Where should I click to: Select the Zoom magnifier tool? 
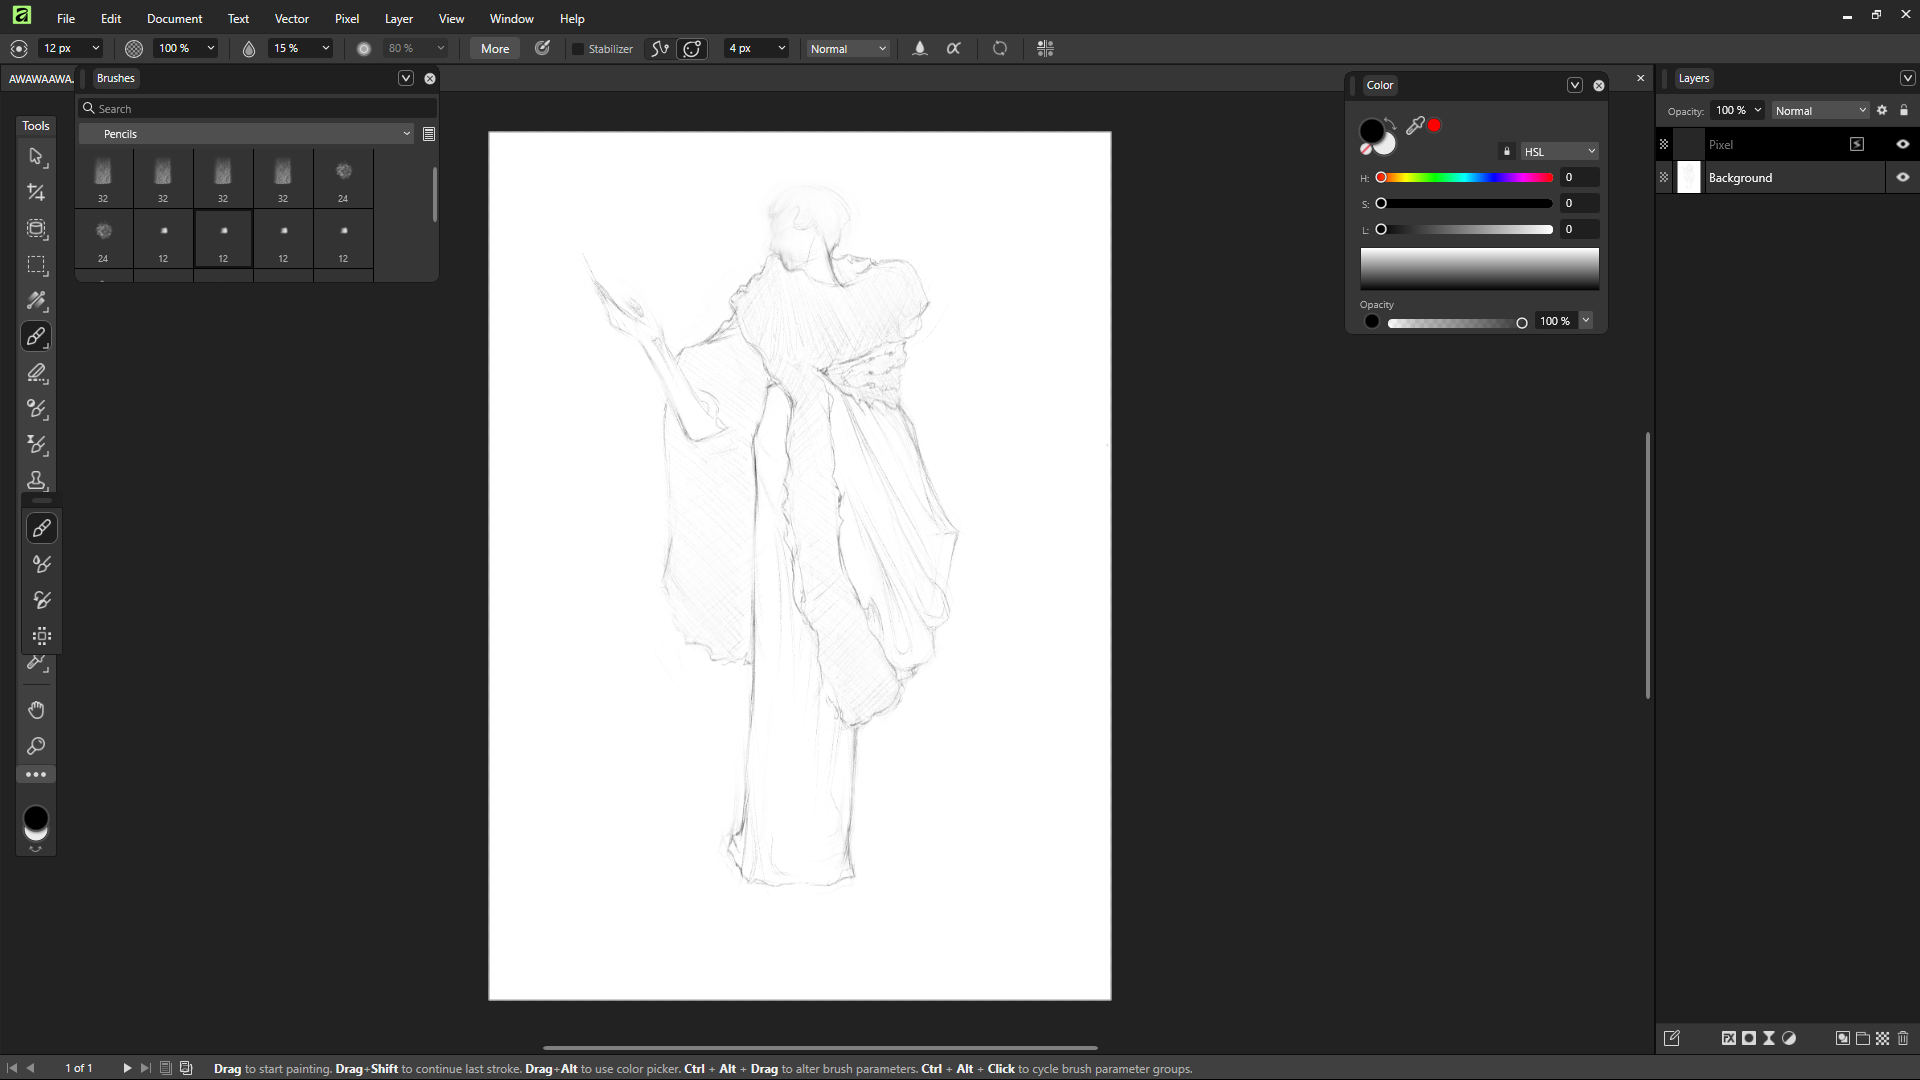click(36, 746)
